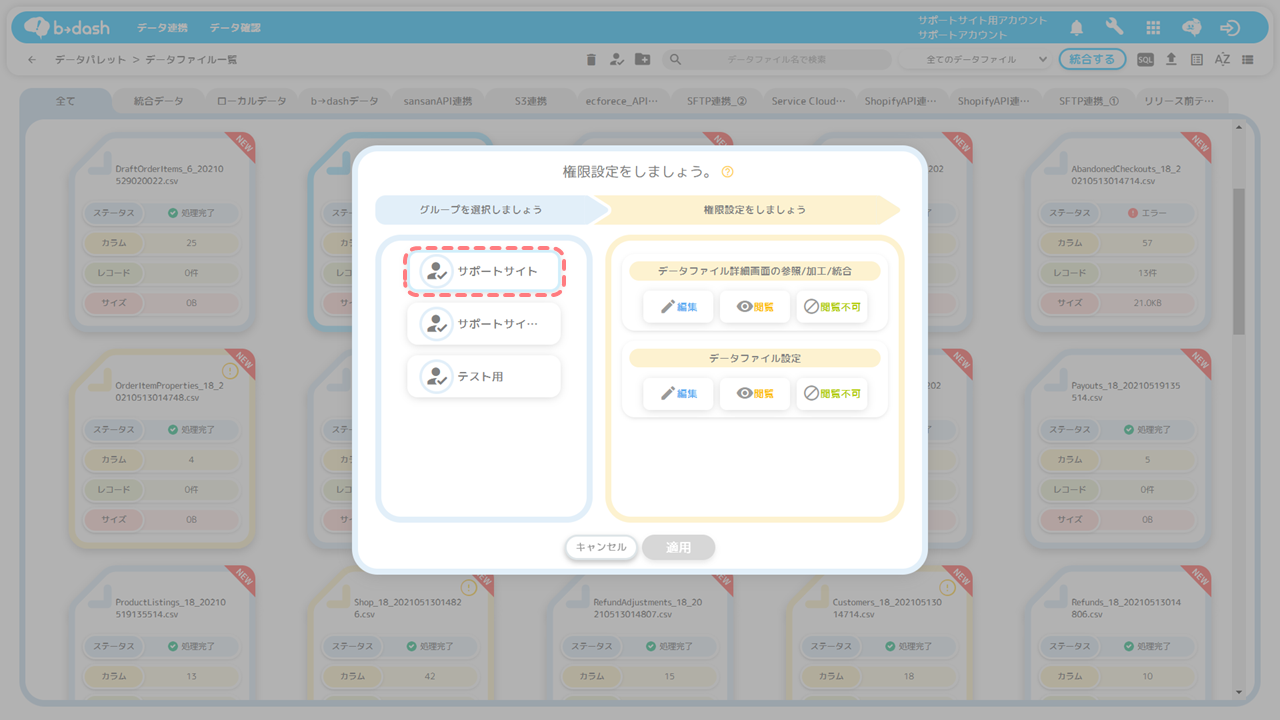
Task: Open the wrench settings icon
Action: pos(1114,28)
